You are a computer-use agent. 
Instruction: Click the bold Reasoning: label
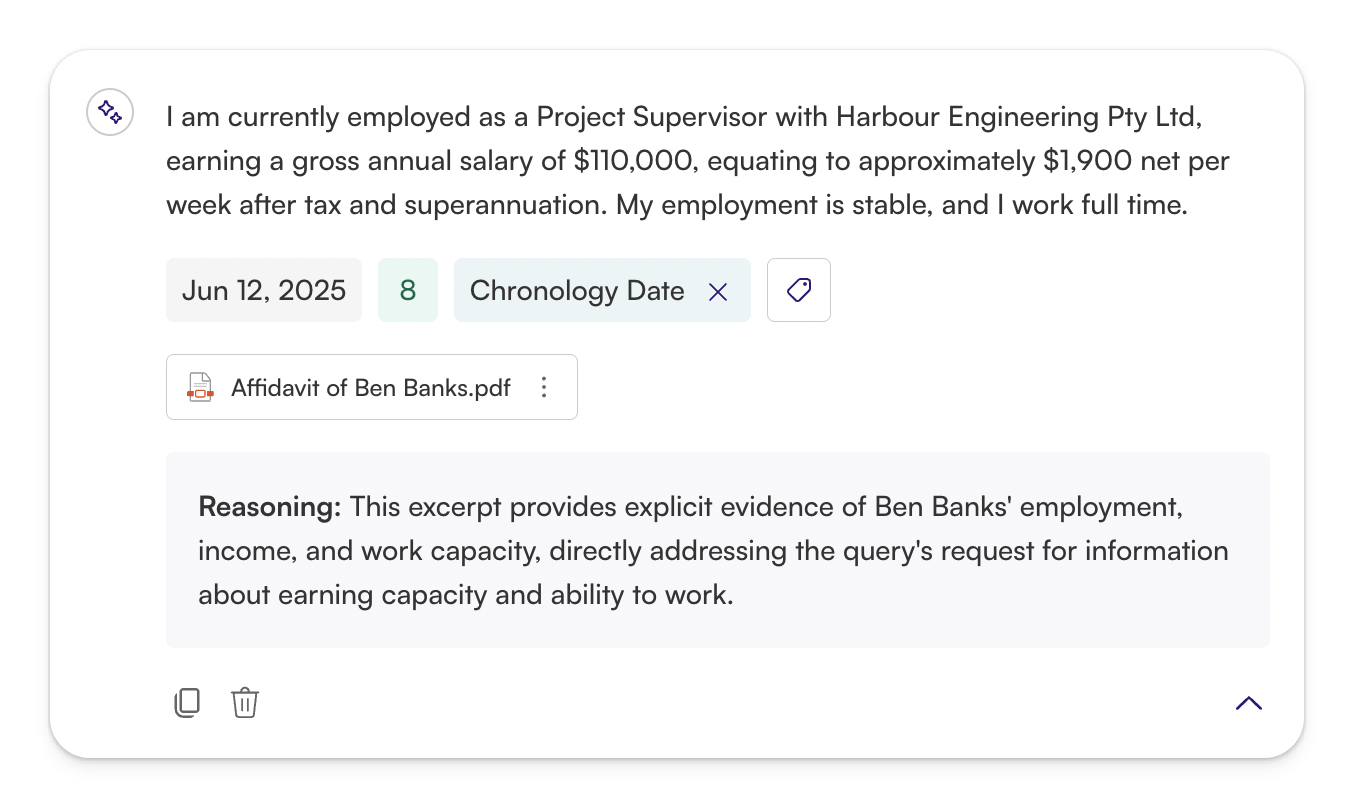[x=270, y=506]
